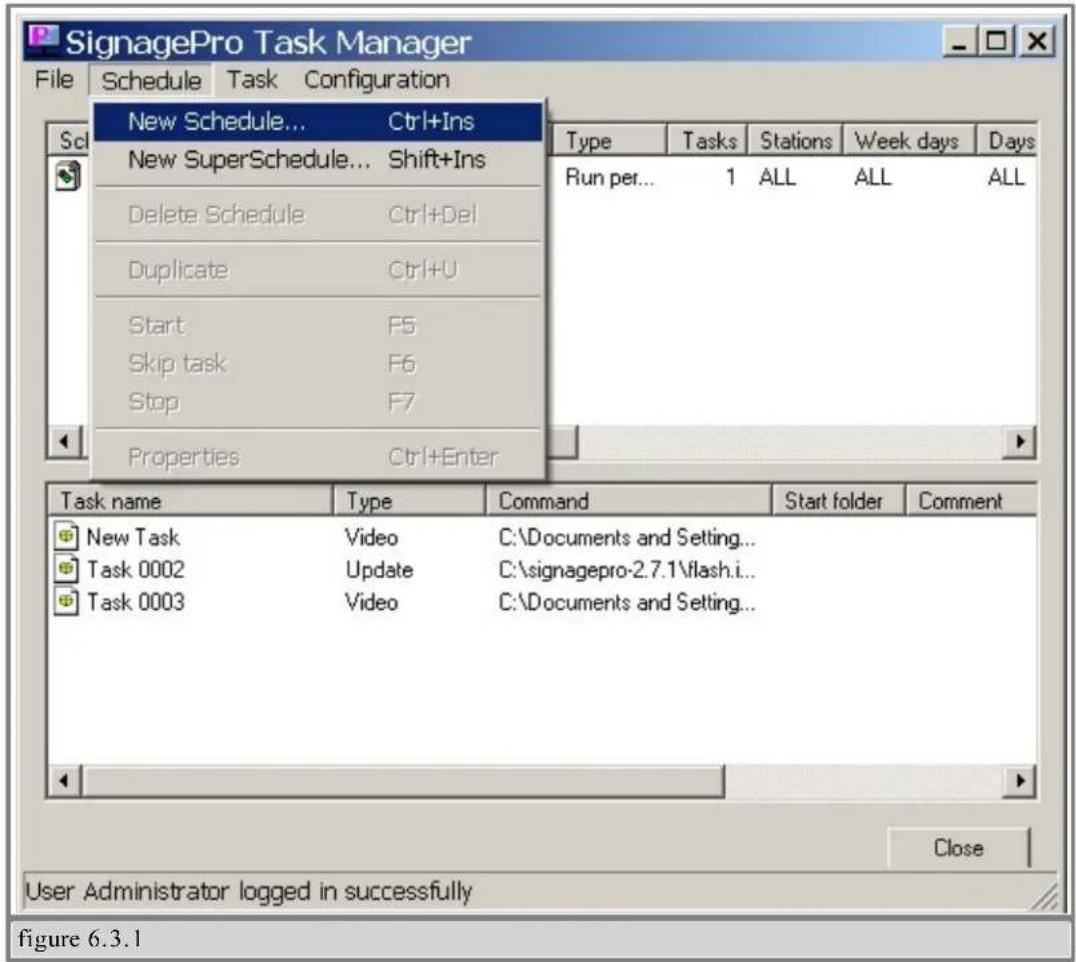Select the Task 0002 name
1076x962 pixels.
tap(135, 570)
